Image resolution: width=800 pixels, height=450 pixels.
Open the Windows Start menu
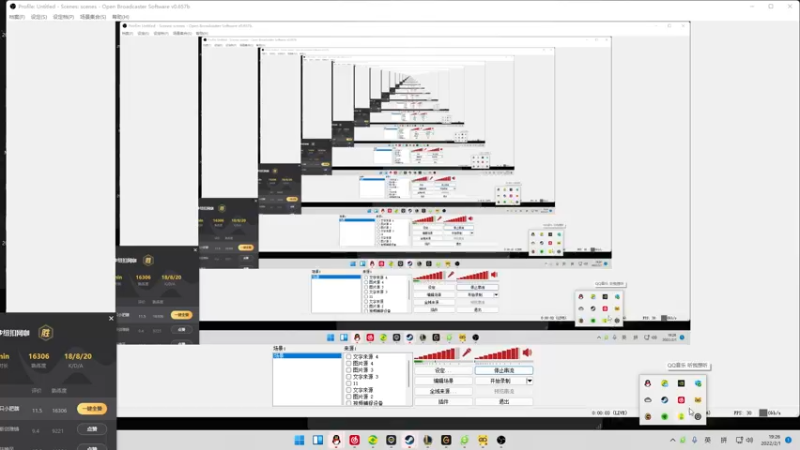pyautogui.click(x=299, y=440)
